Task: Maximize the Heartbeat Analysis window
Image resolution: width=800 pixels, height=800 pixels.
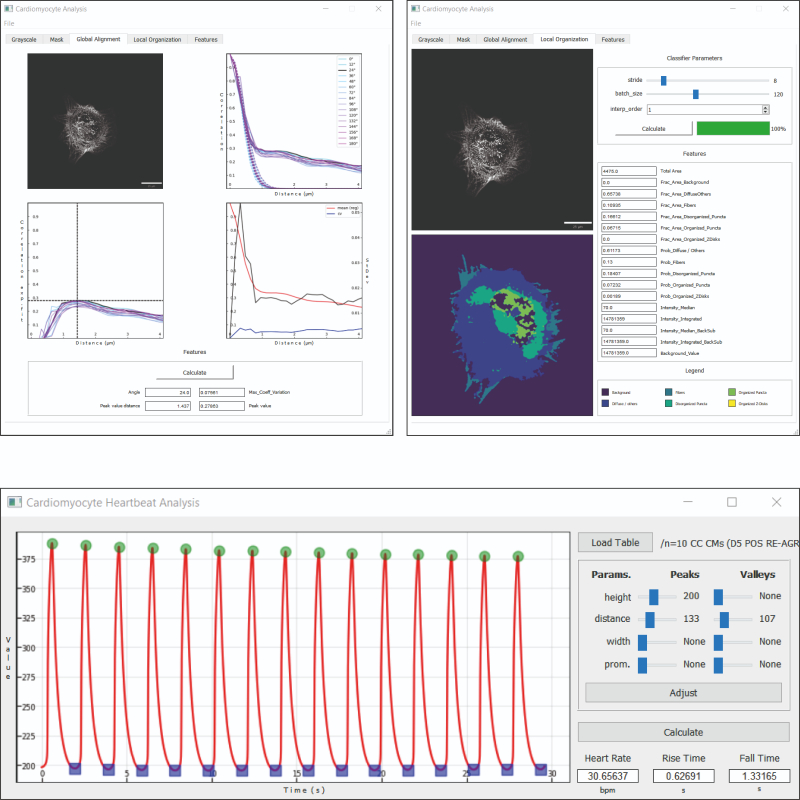Action: point(732,502)
